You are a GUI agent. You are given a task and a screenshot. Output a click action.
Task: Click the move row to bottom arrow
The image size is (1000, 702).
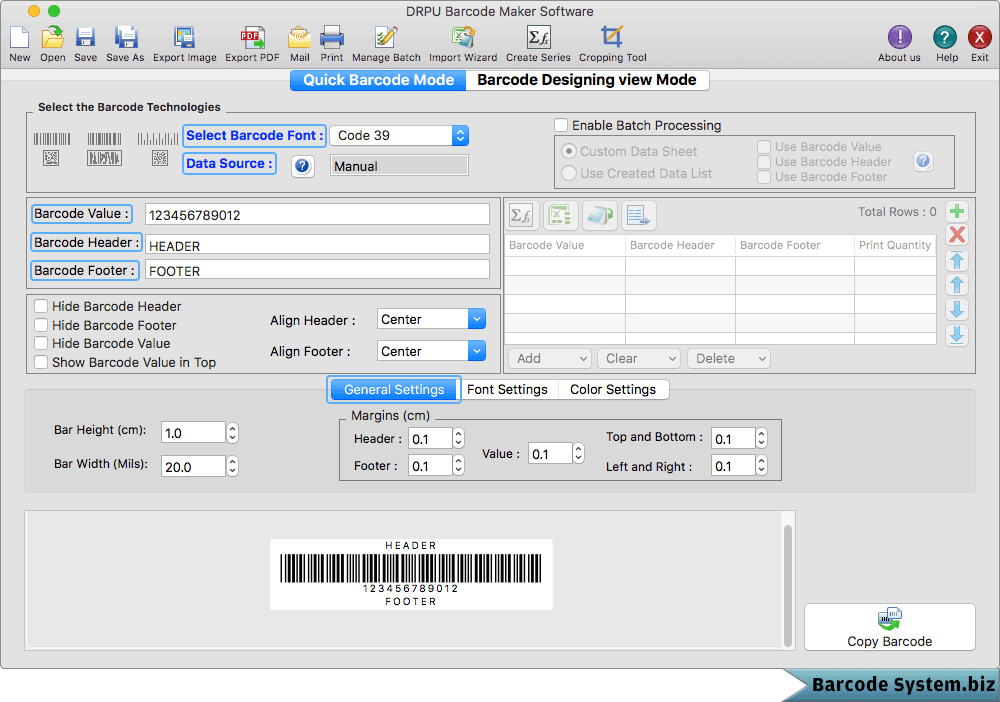pyautogui.click(x=957, y=335)
